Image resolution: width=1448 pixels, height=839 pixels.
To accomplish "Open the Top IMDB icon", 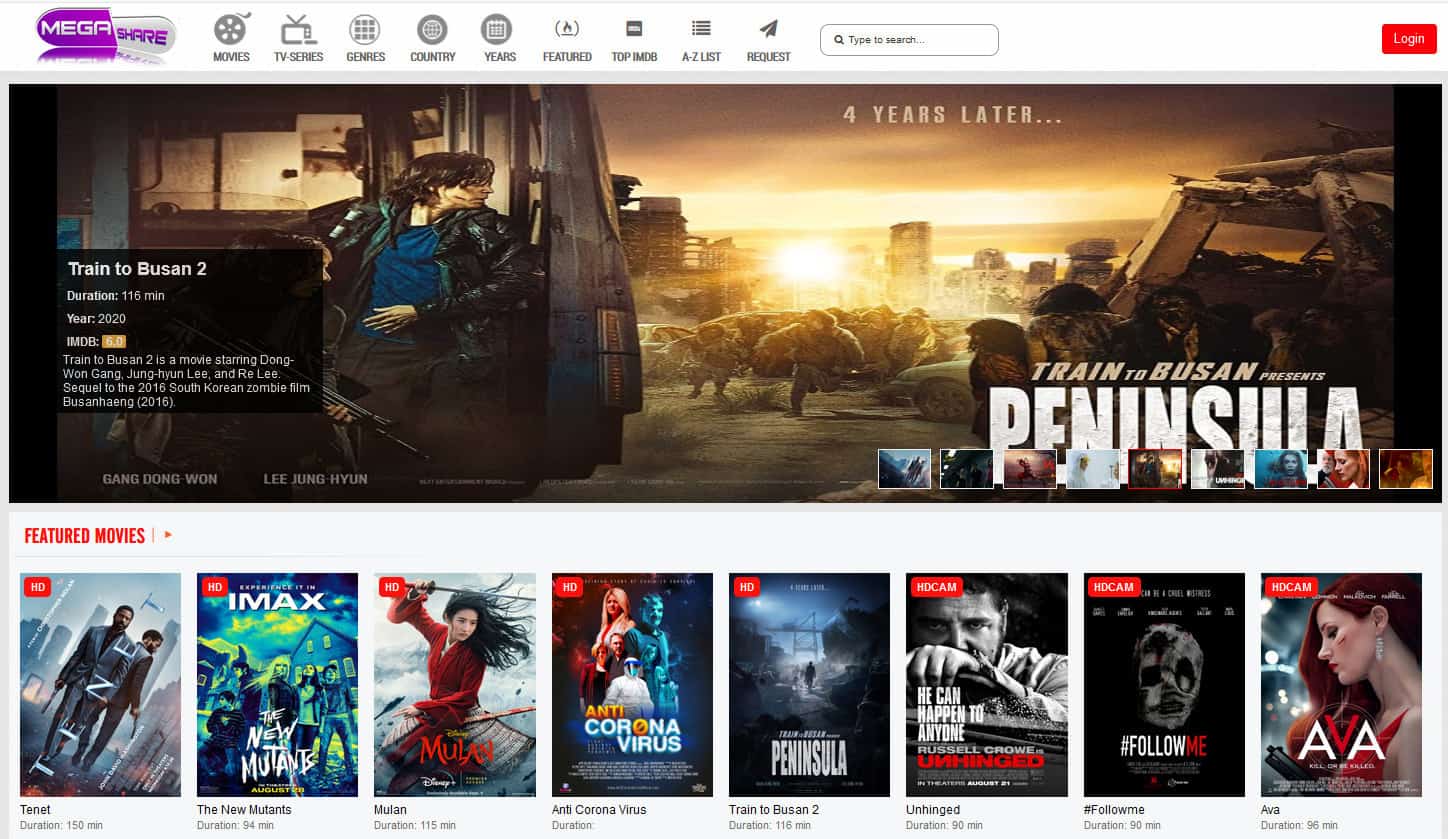I will 634,29.
